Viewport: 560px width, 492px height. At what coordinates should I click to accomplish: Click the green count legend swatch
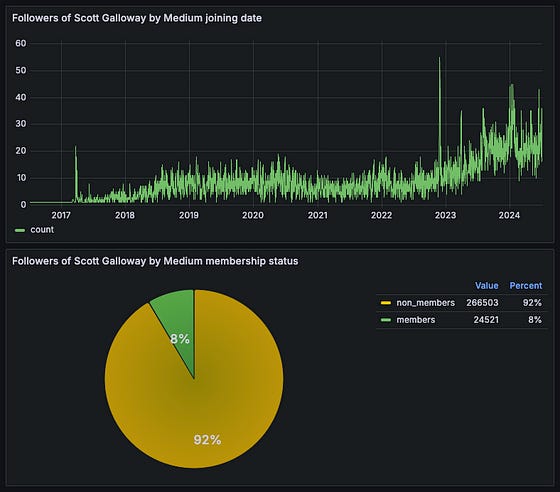tap(20, 230)
